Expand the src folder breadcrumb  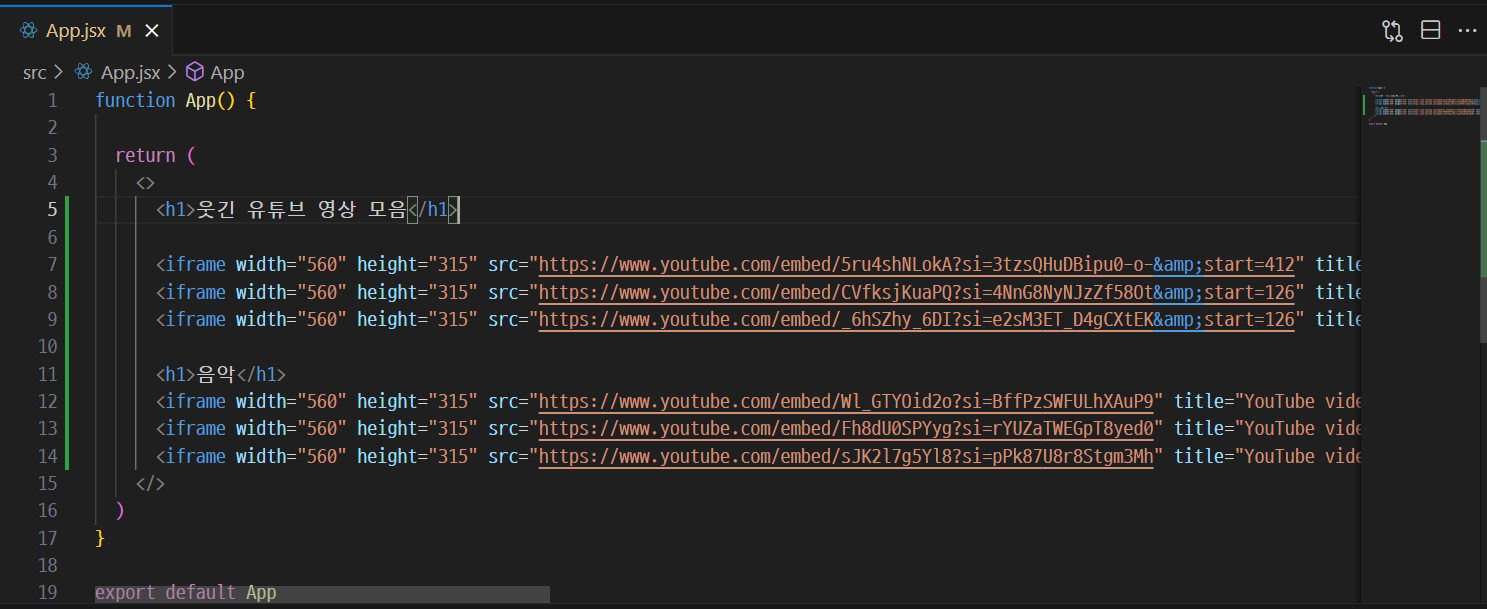tap(35, 72)
